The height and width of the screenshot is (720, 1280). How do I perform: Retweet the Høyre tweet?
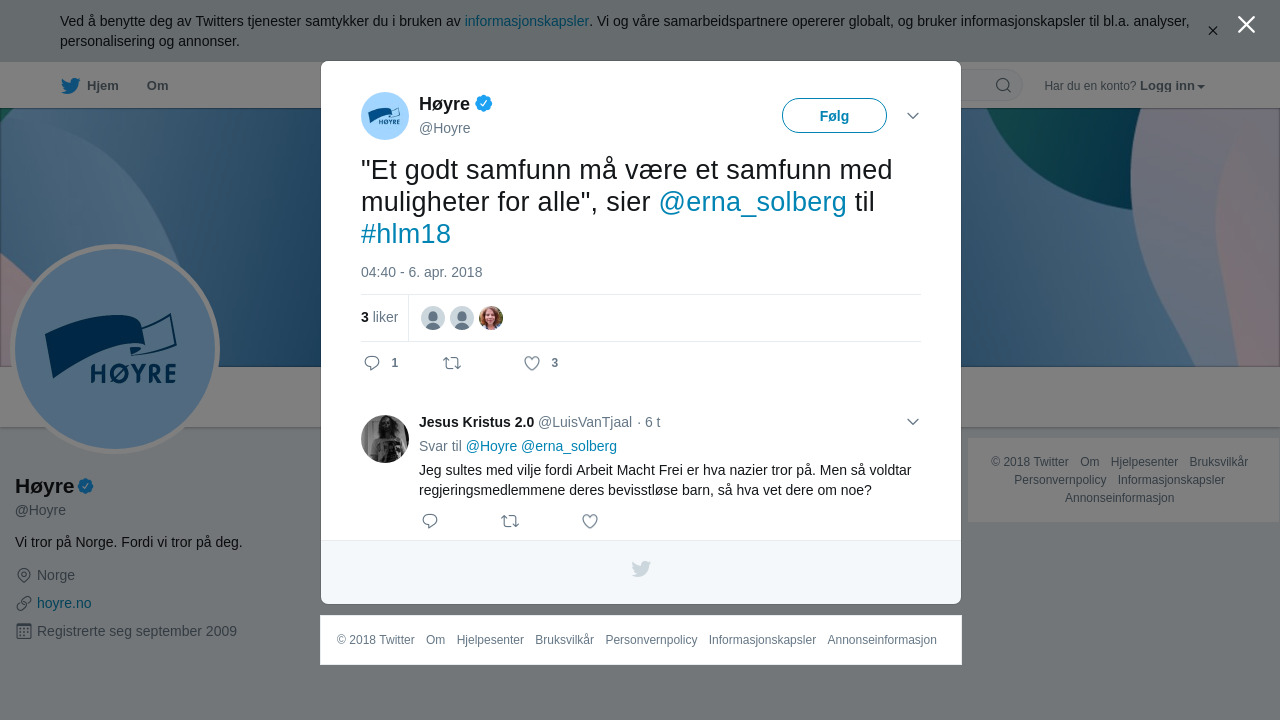click(452, 363)
